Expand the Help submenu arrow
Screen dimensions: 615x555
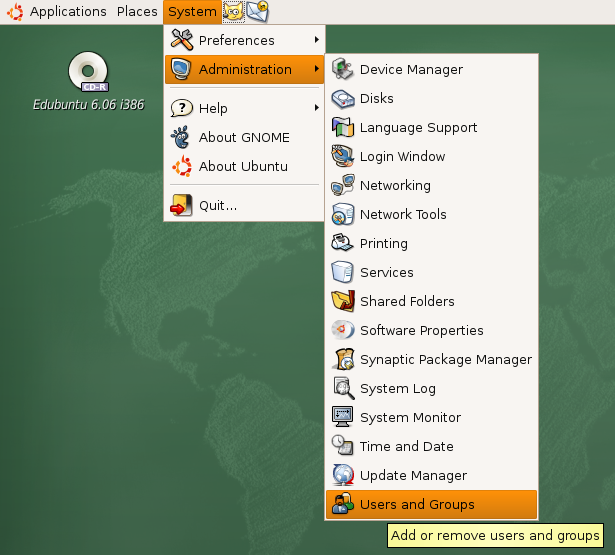pos(317,108)
